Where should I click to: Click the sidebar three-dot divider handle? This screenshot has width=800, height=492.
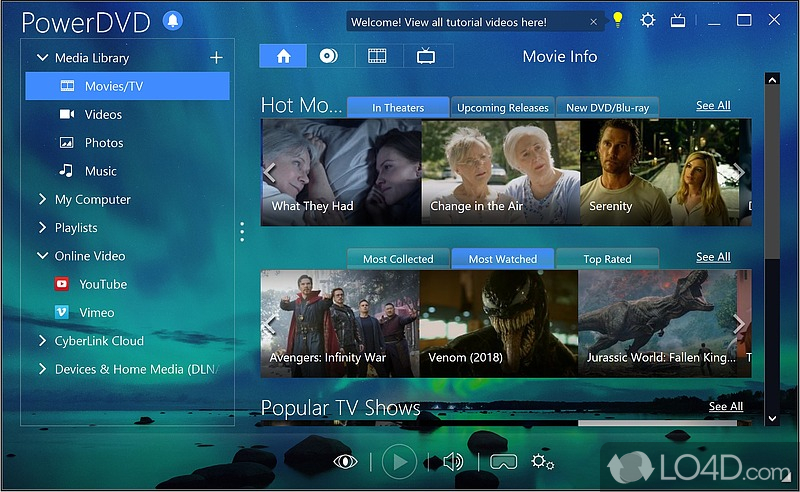pos(242,232)
